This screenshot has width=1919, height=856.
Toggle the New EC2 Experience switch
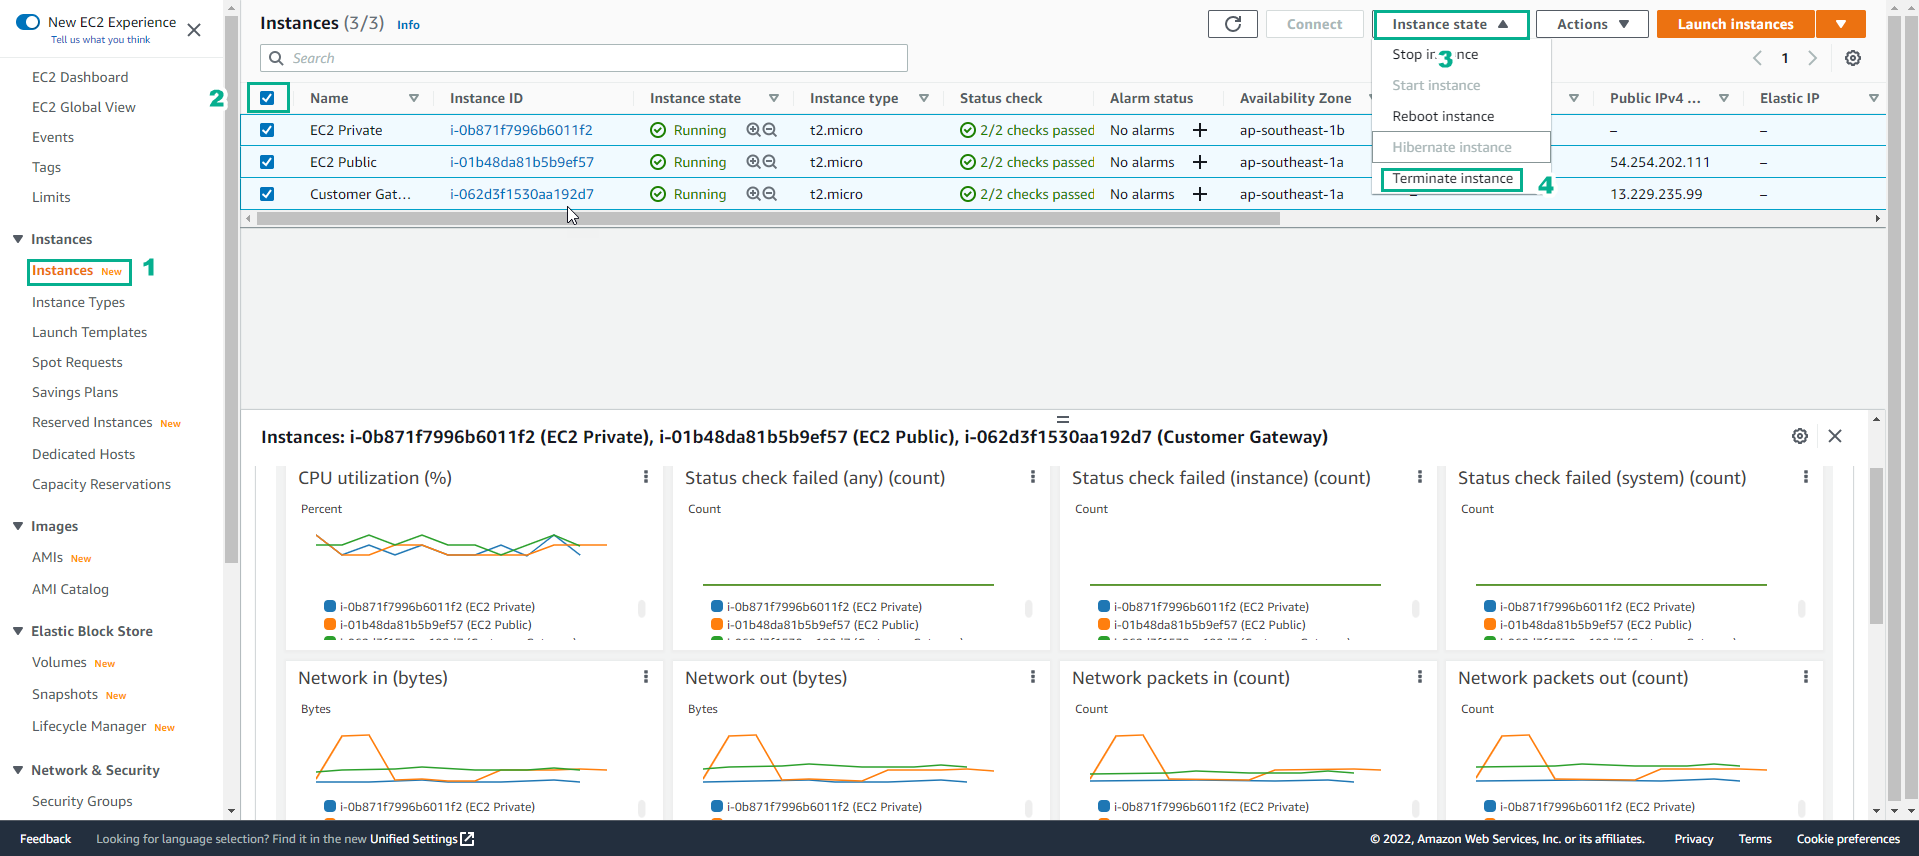pyautogui.click(x=28, y=22)
